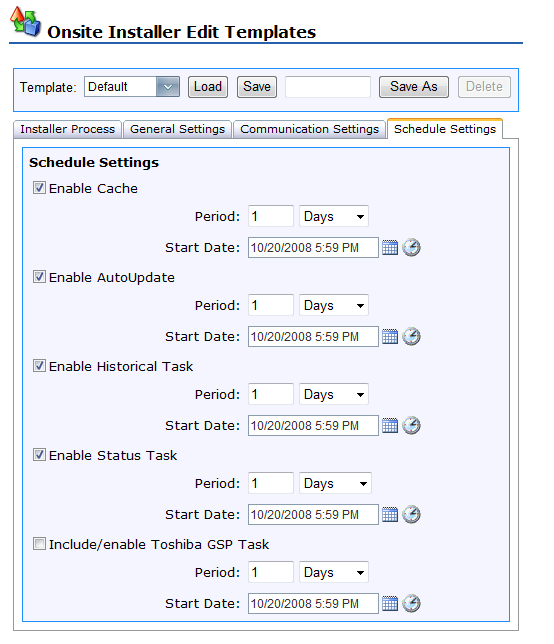This screenshot has width=554, height=644.
Task: Expand the Days dropdown under Enable Status Task
Action: click(x=335, y=483)
